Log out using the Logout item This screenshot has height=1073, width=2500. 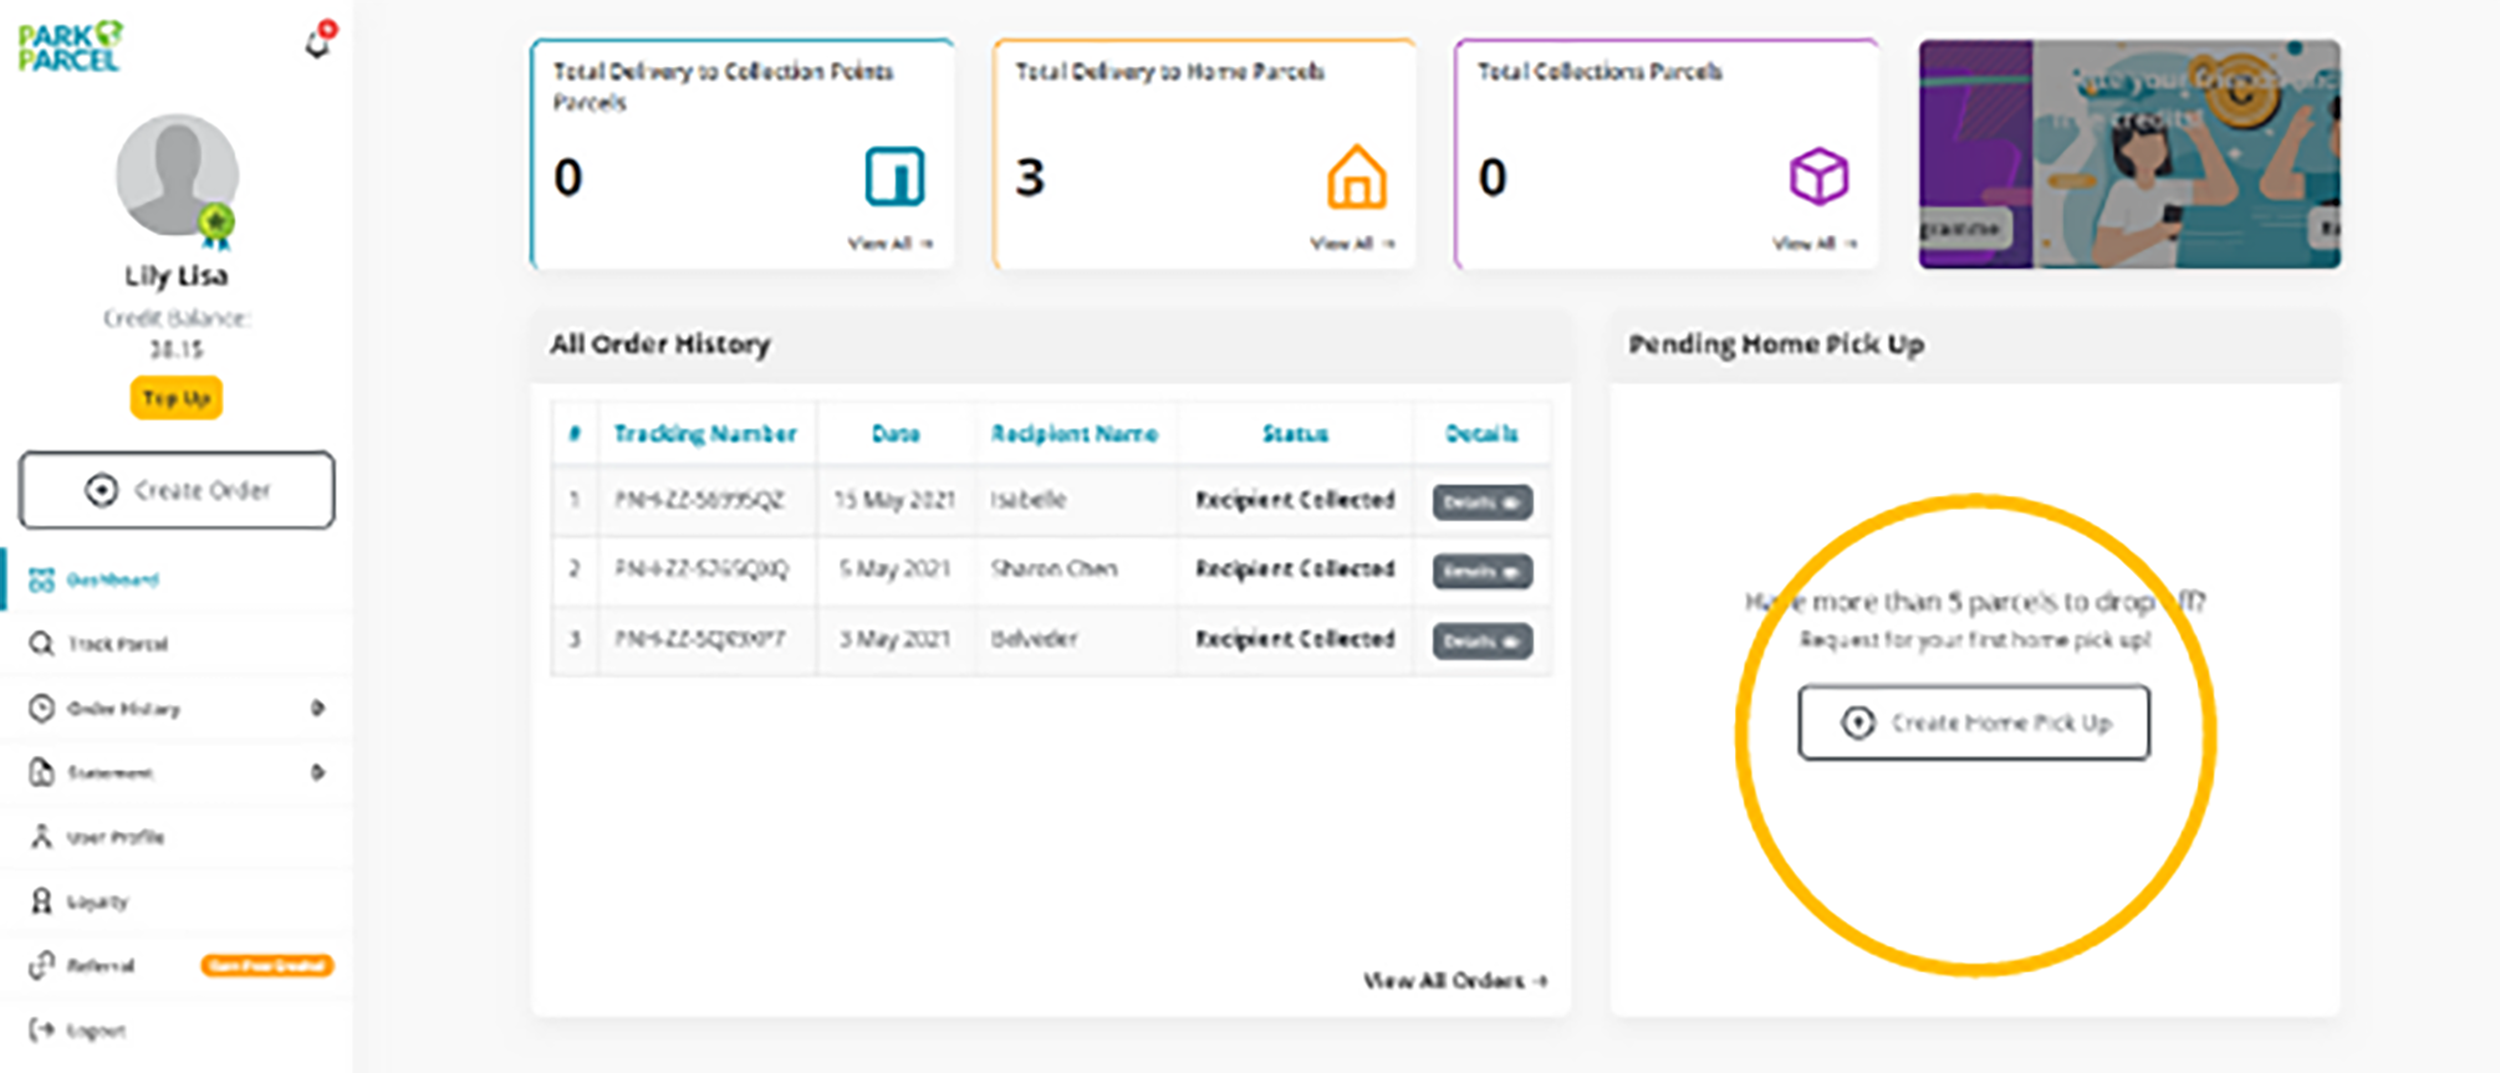(x=96, y=1031)
